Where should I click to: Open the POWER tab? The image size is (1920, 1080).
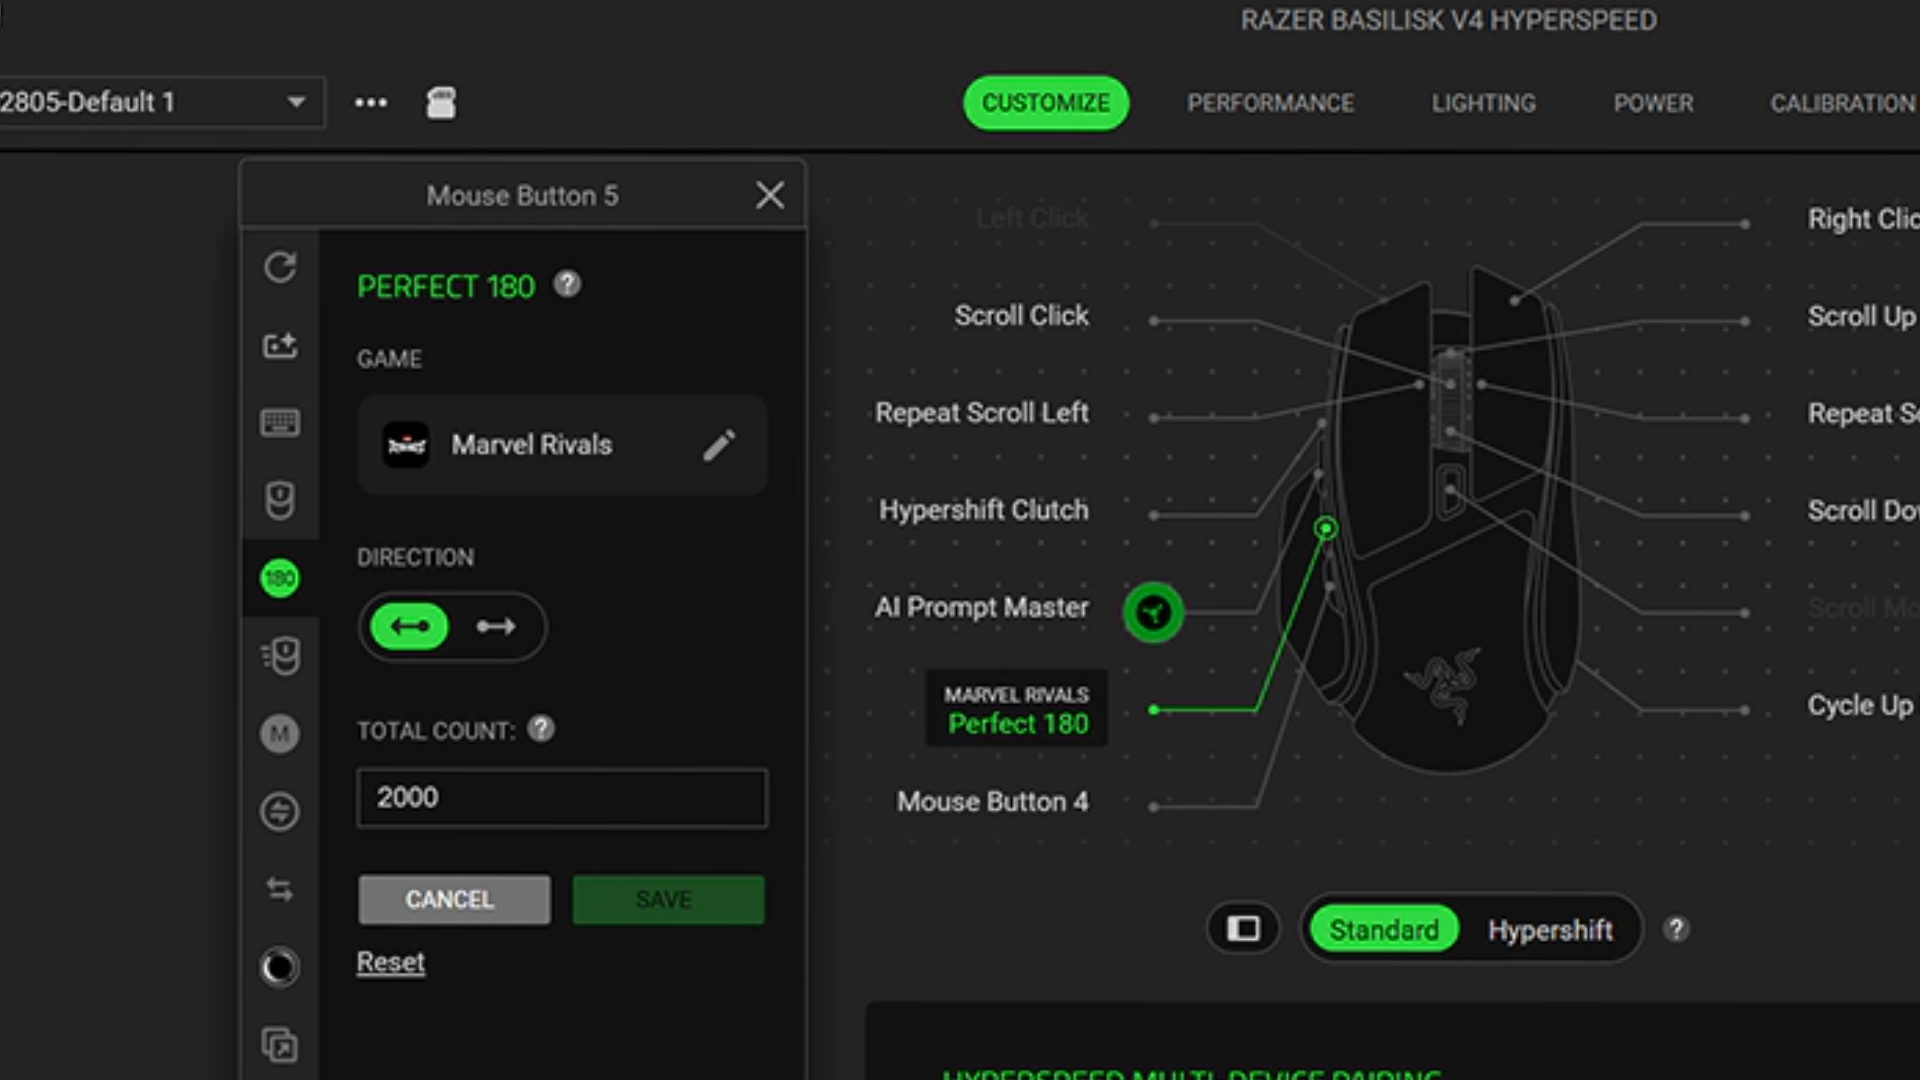[1653, 103]
